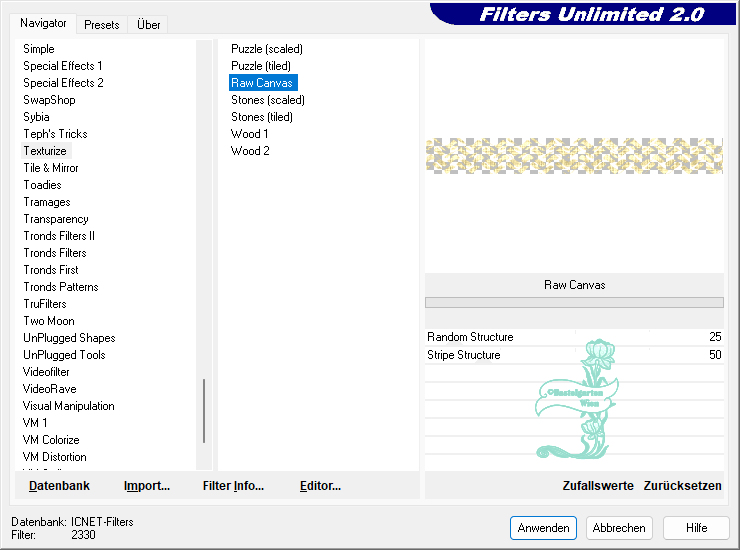Image resolution: width=740 pixels, height=550 pixels.
Task: Select Stones (tiled) in the filter list
Action: (x=262, y=117)
